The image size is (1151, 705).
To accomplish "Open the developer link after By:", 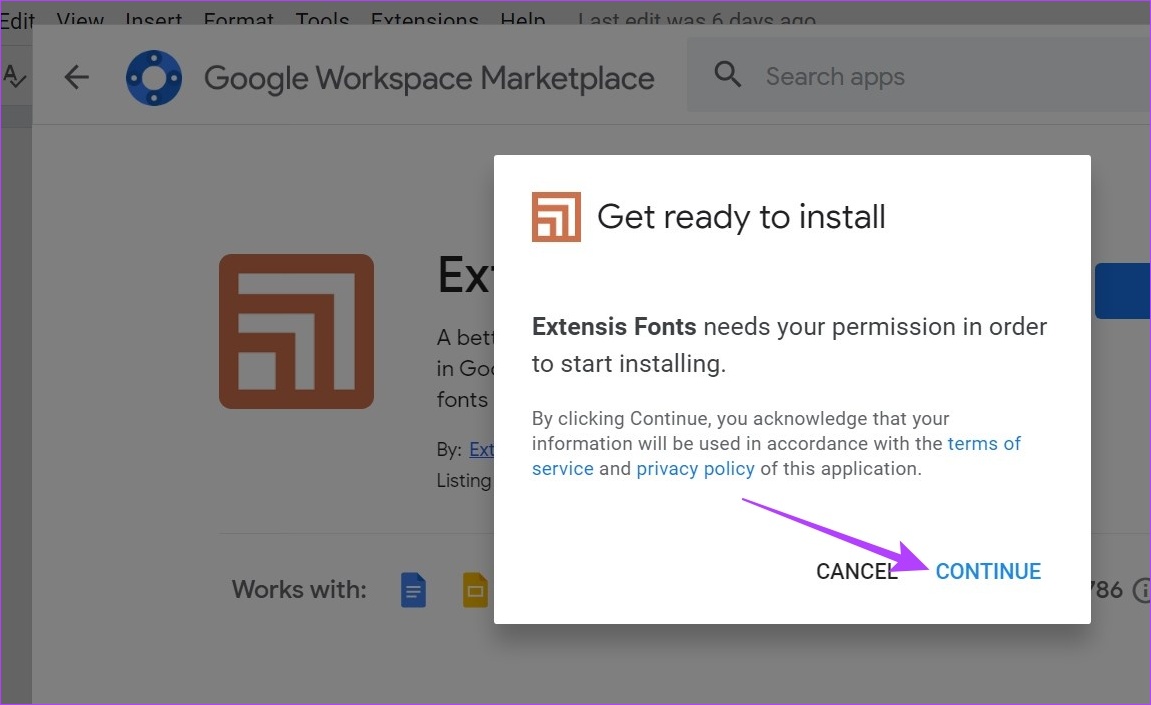I will pos(482,449).
